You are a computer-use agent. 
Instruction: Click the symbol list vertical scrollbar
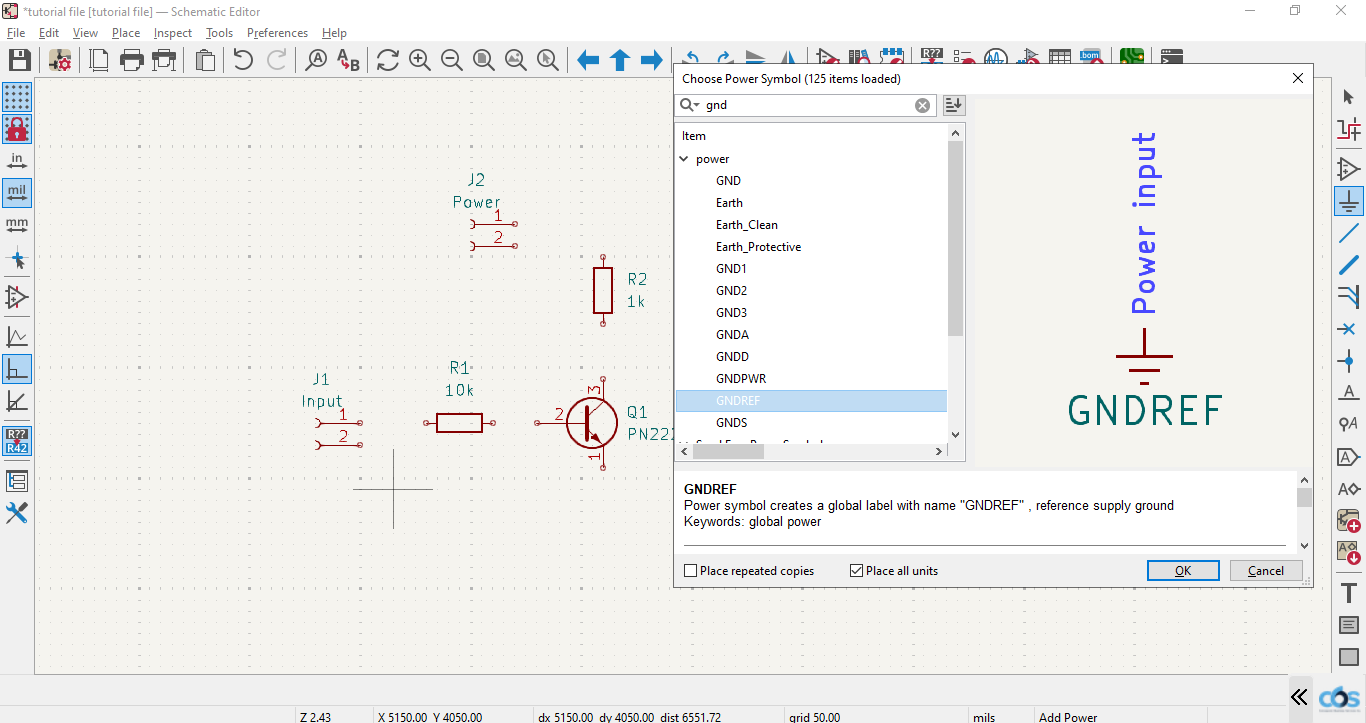(955, 238)
